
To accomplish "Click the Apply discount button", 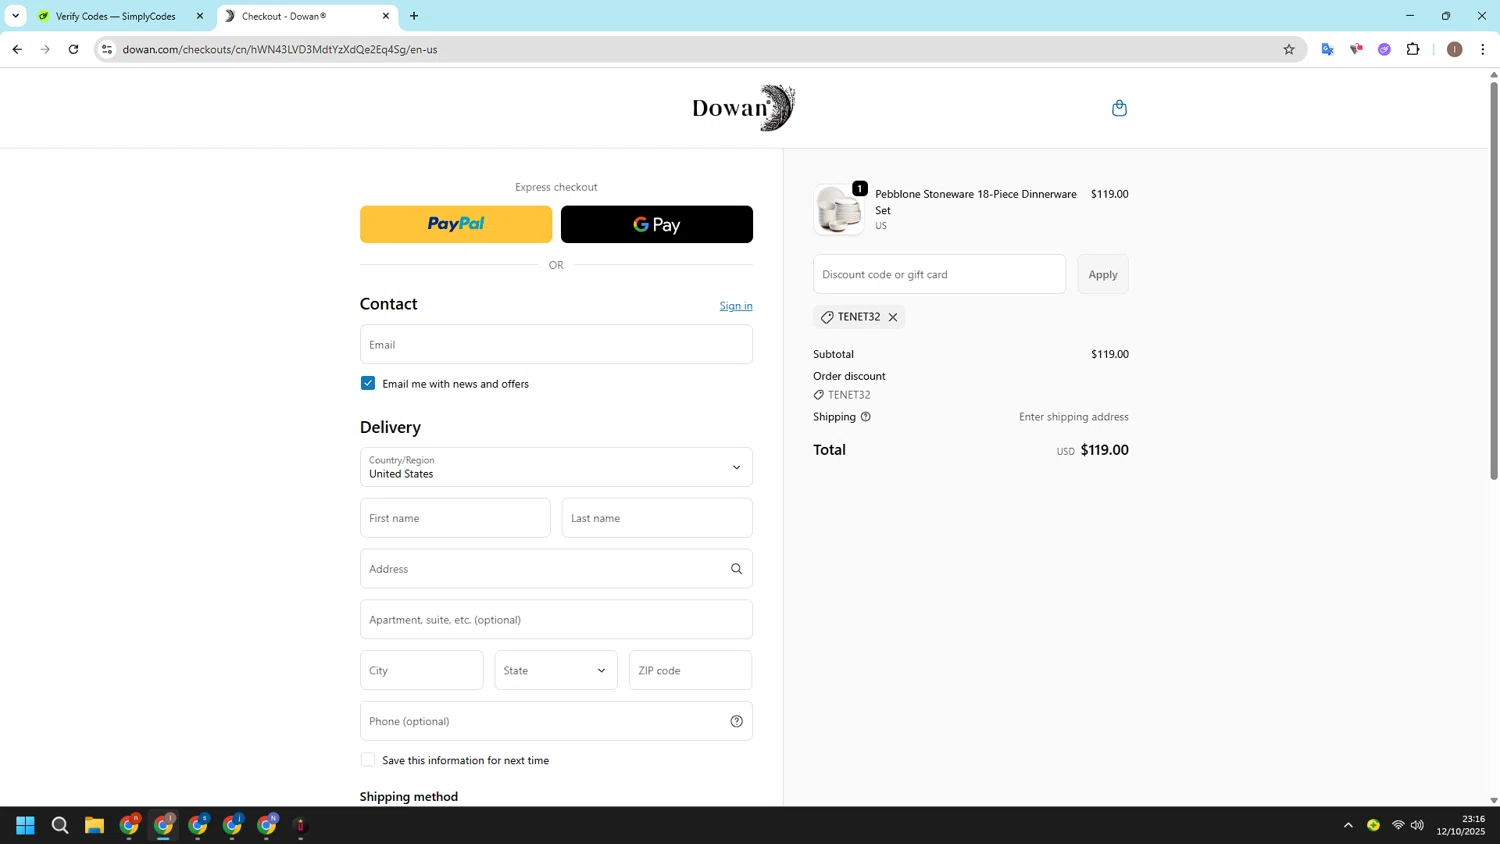I will [x=1103, y=274].
